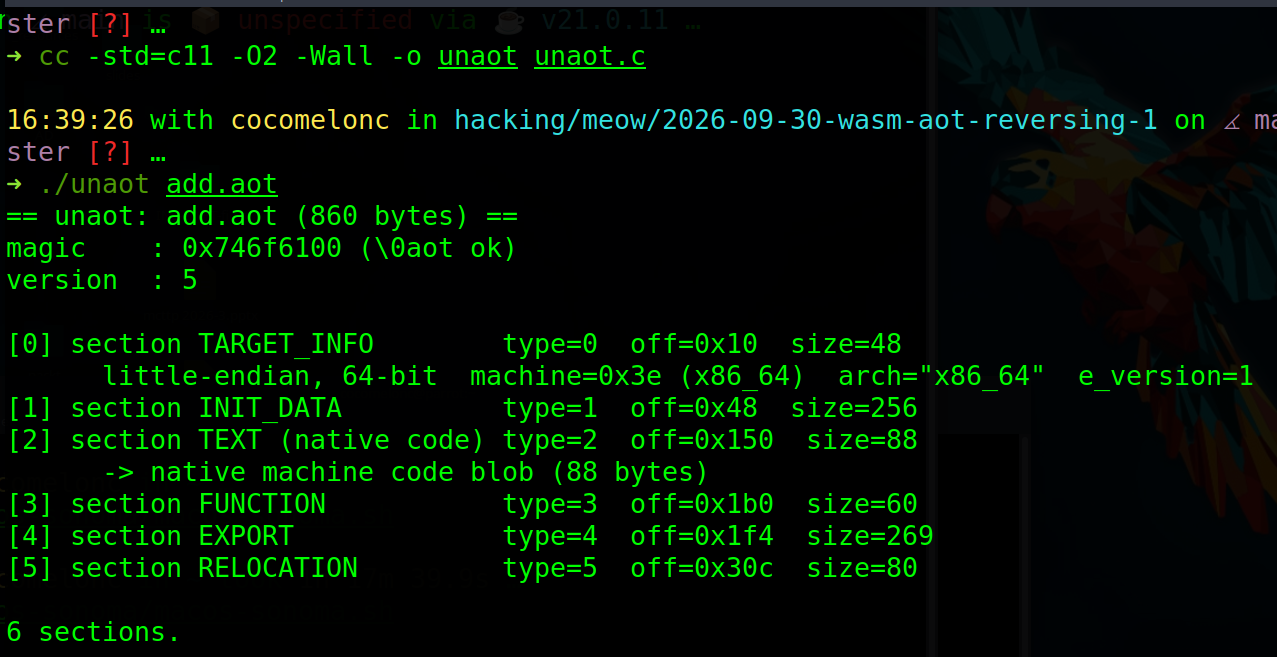Image resolution: width=1277 pixels, height=657 pixels.
Task: Select the INIT_DATA section line
Action: 462,409
